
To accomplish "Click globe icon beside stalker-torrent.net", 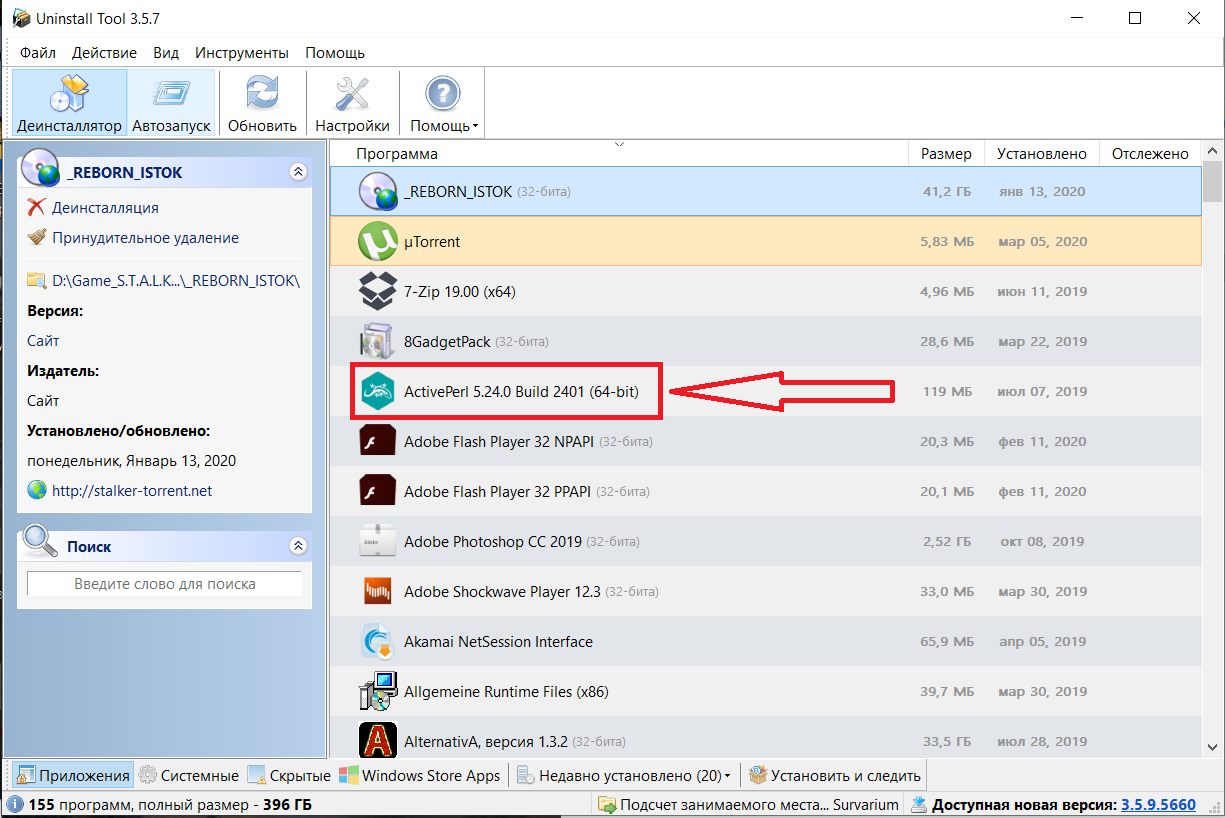I will click(x=37, y=490).
